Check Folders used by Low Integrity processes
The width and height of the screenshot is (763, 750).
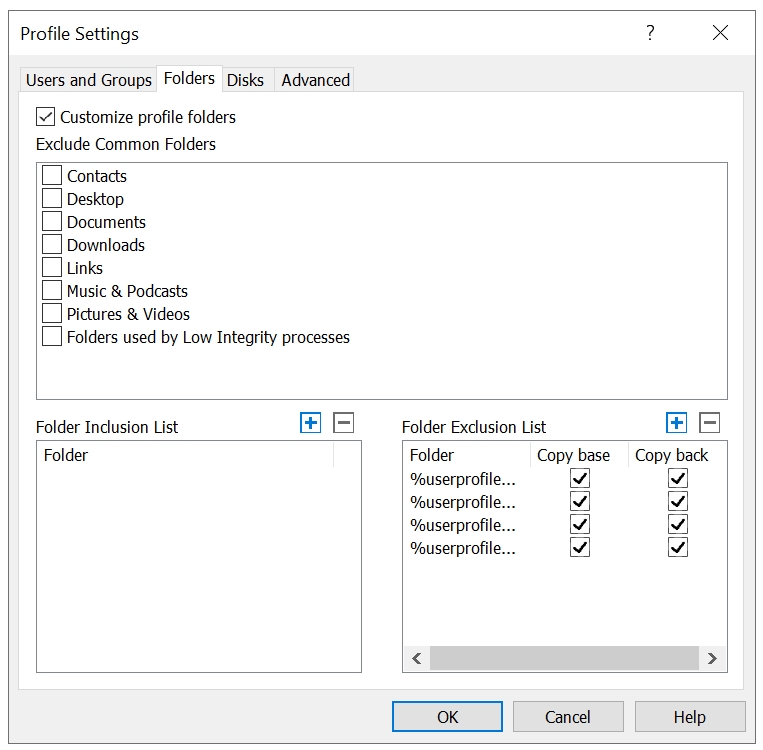point(52,337)
